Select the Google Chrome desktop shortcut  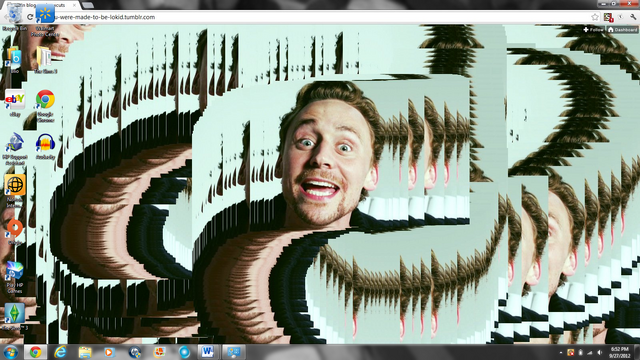[x=45, y=106]
